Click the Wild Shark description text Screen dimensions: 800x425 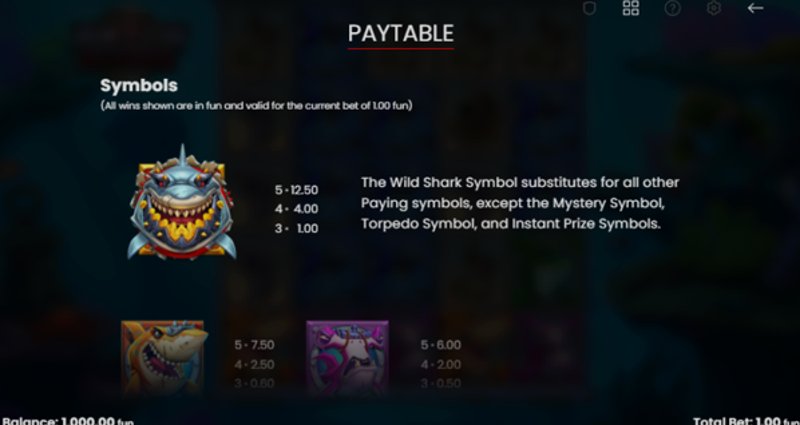click(520, 204)
